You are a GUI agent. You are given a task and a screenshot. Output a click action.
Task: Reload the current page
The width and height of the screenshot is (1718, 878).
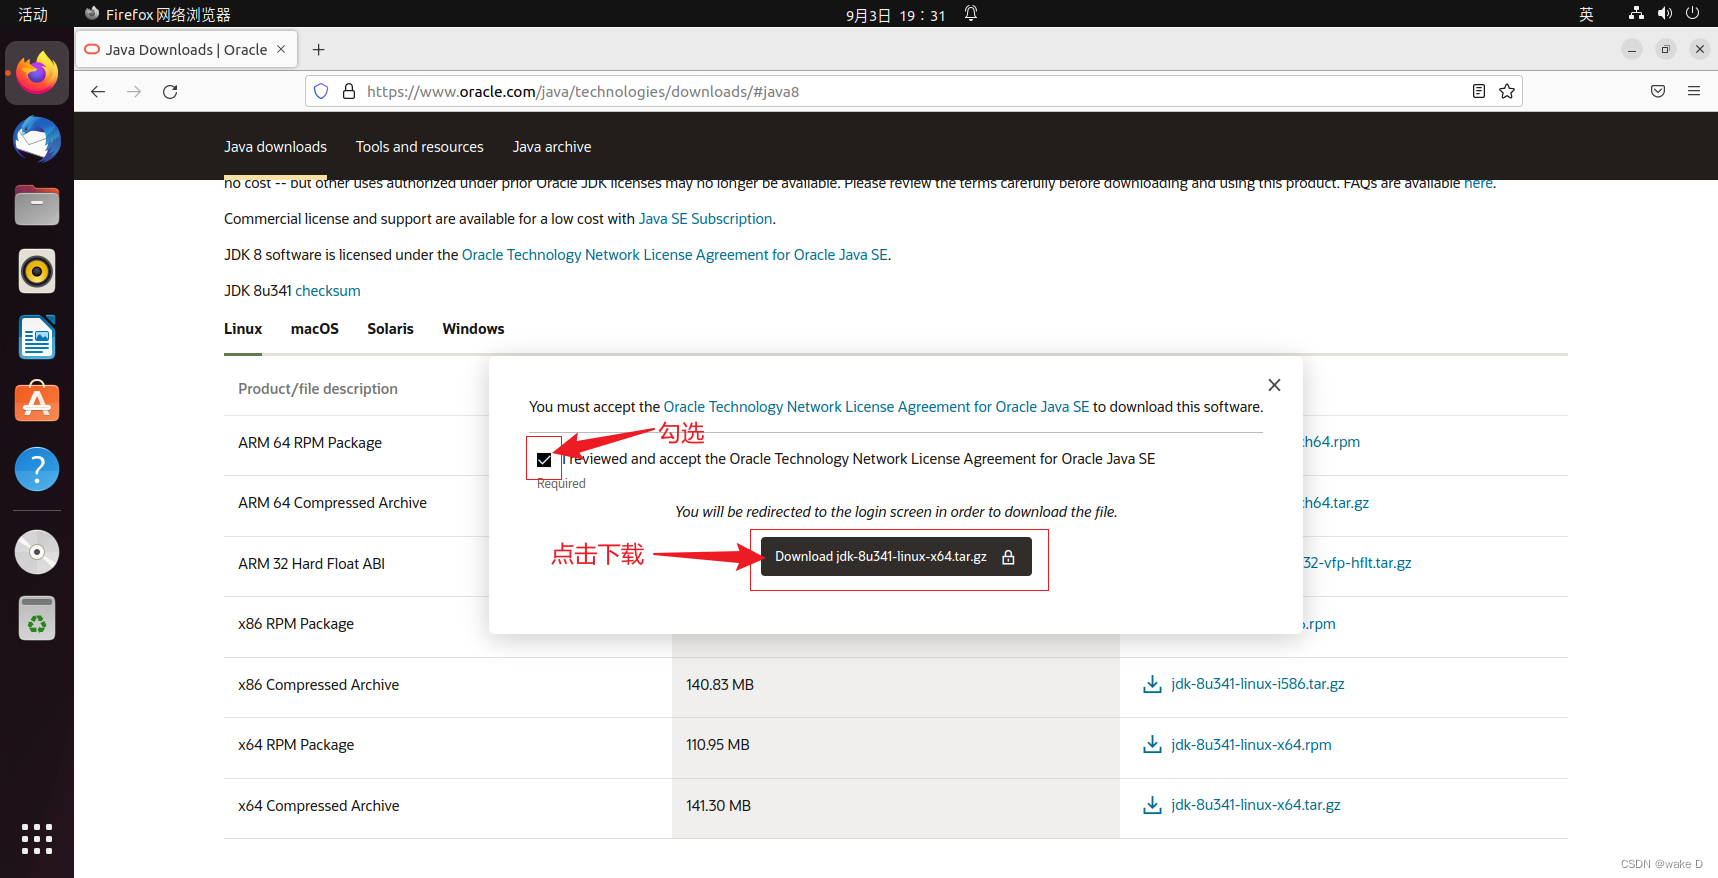[170, 91]
